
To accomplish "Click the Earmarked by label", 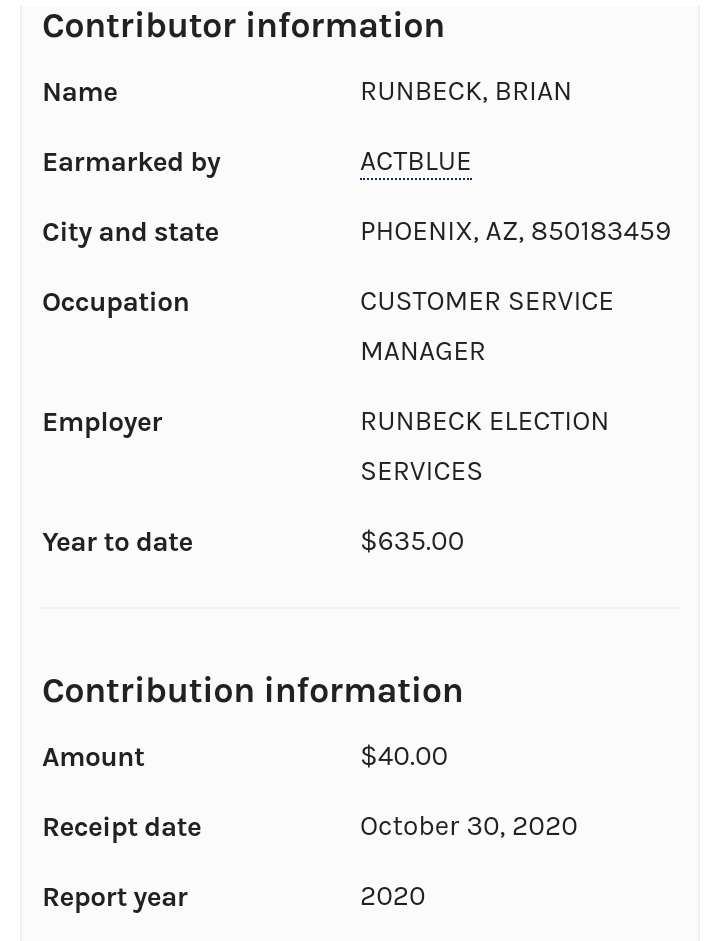I will [131, 163].
